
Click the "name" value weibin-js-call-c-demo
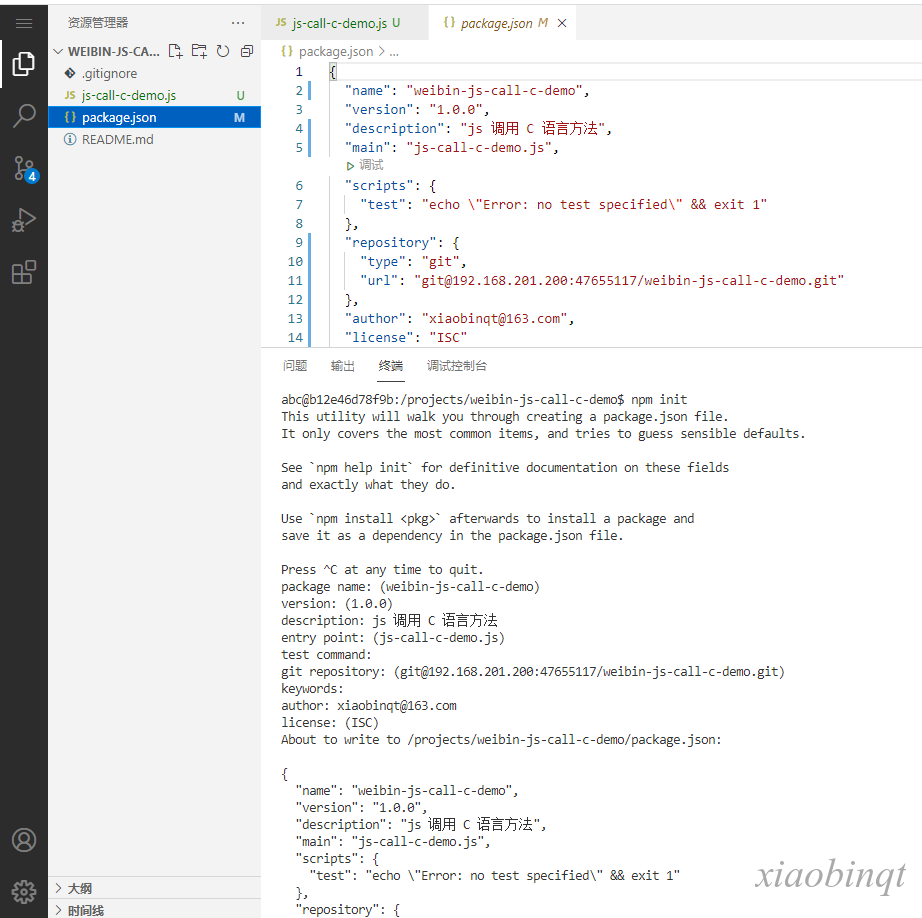pyautogui.click(x=494, y=91)
